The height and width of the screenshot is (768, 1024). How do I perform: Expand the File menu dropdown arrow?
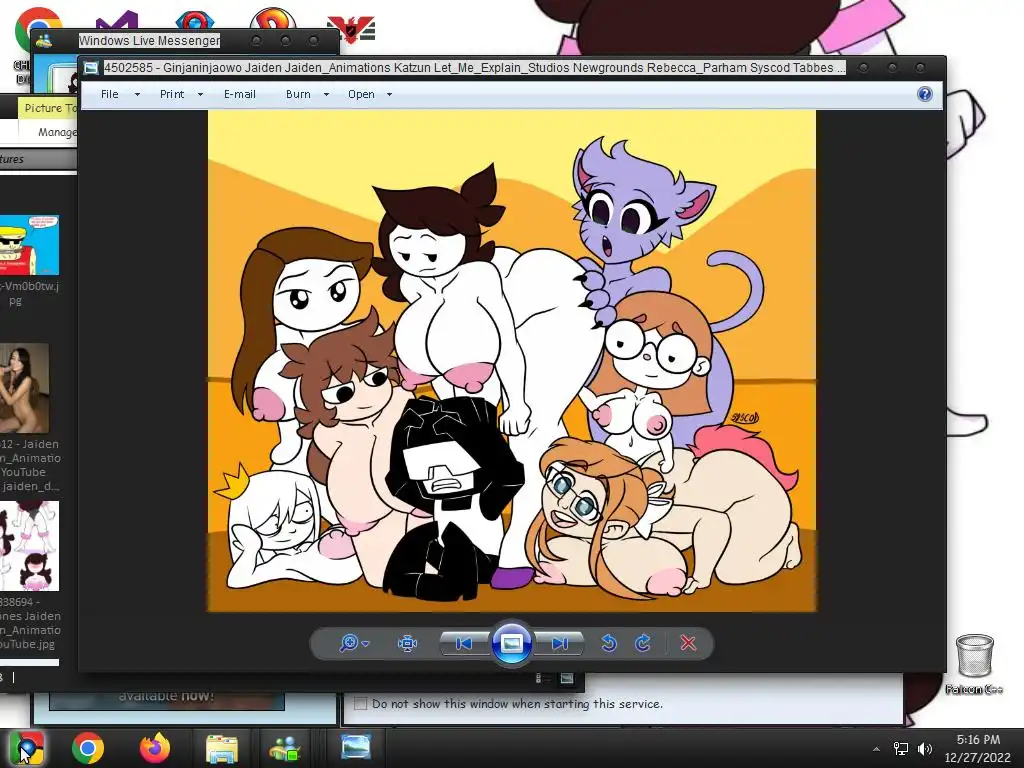point(137,95)
